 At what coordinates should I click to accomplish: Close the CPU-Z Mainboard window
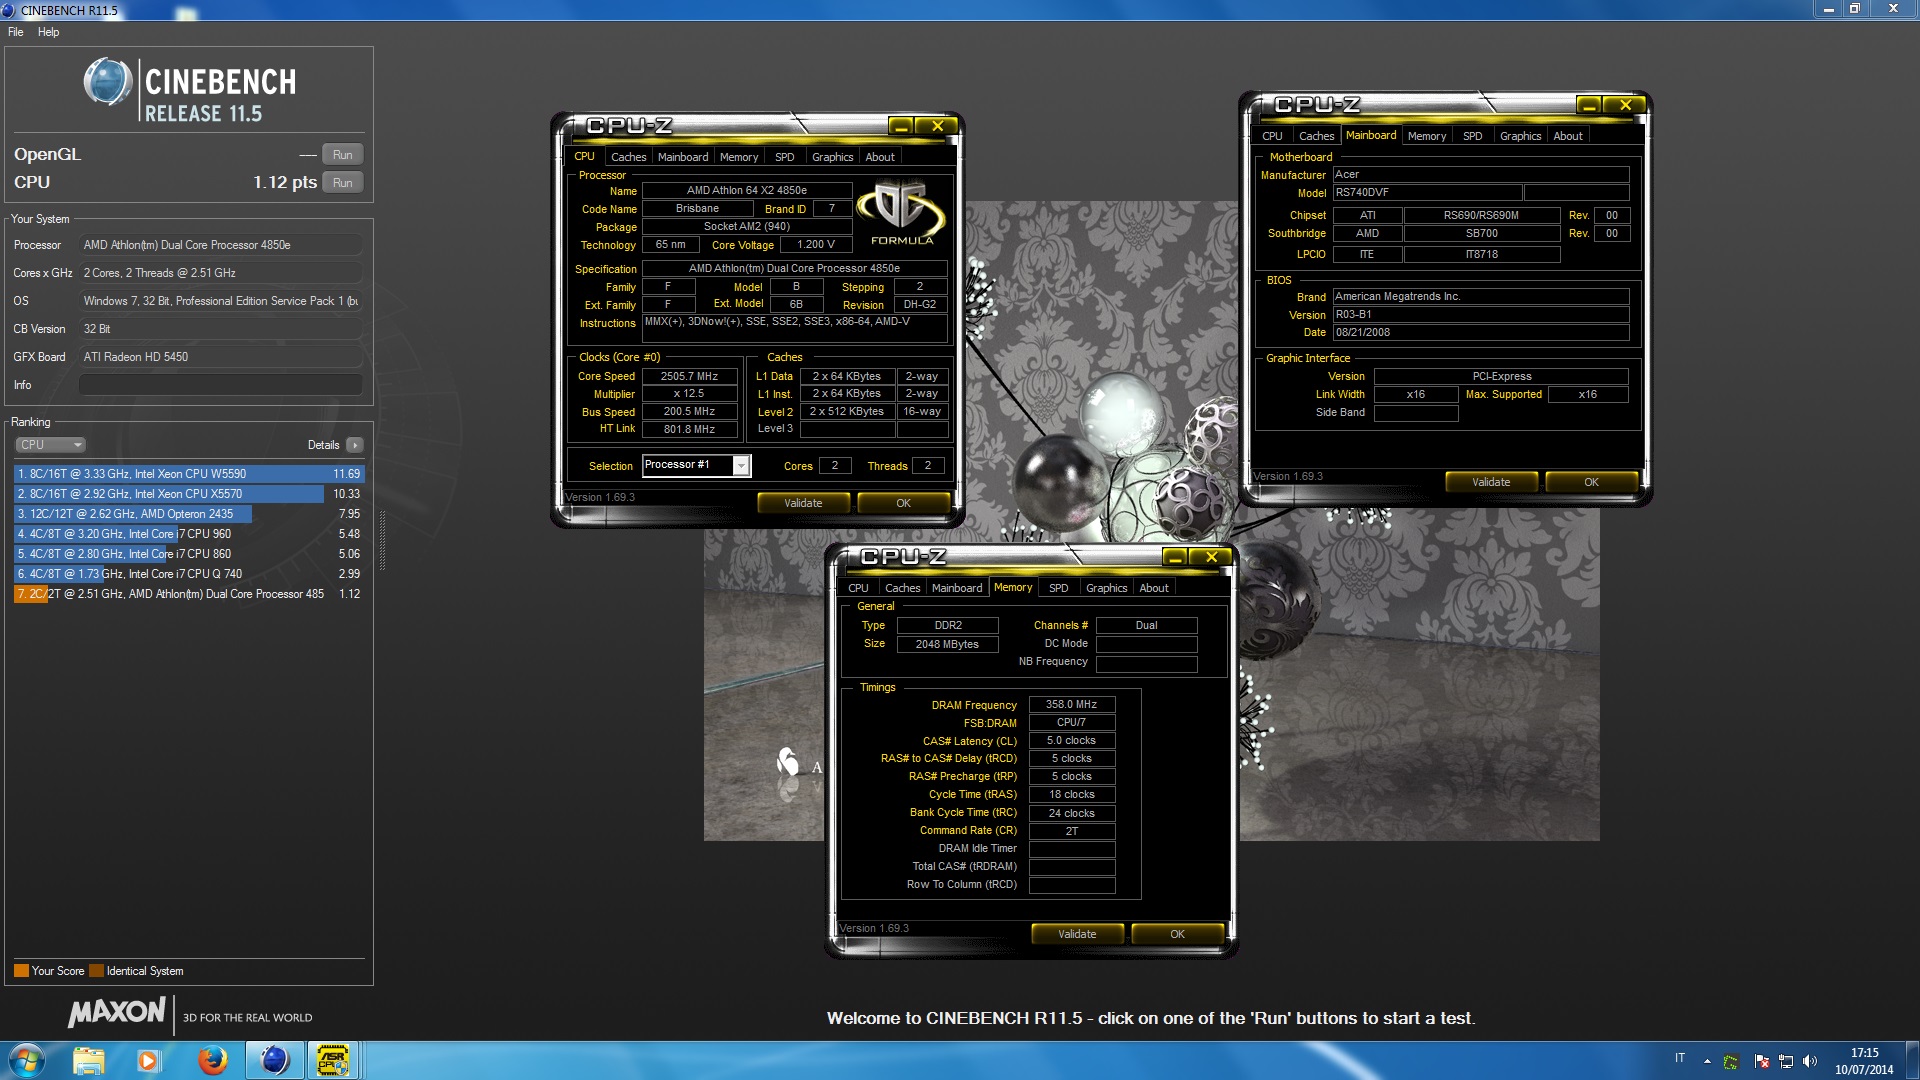[x=1625, y=105]
